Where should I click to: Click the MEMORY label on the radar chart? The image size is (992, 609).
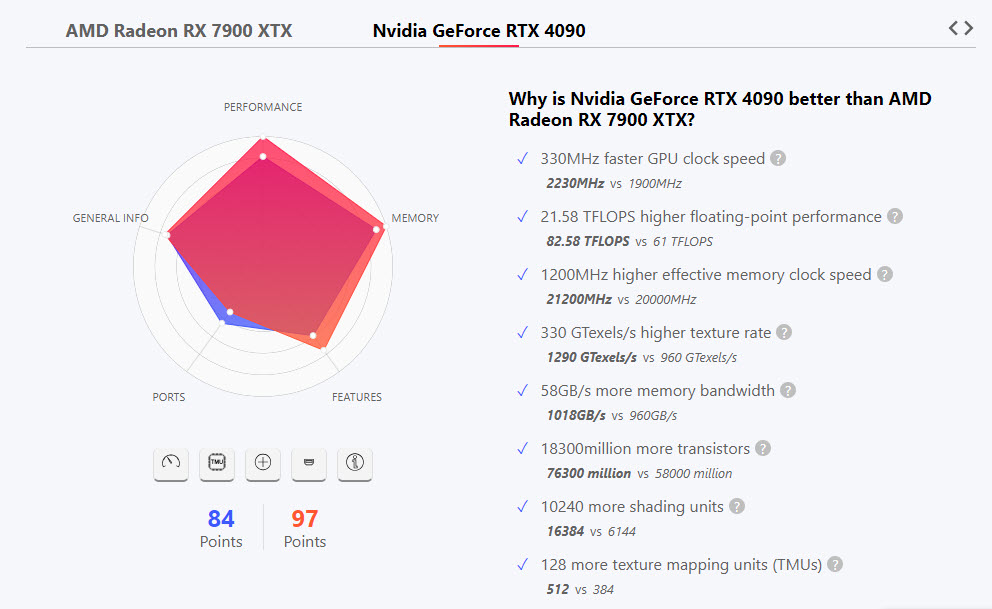click(x=414, y=217)
